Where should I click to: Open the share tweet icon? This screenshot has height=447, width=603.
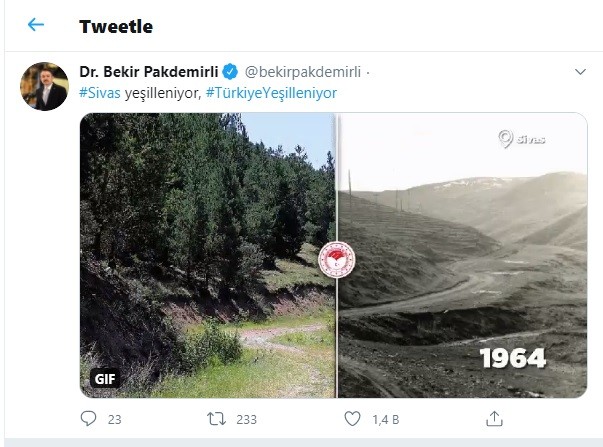494,419
